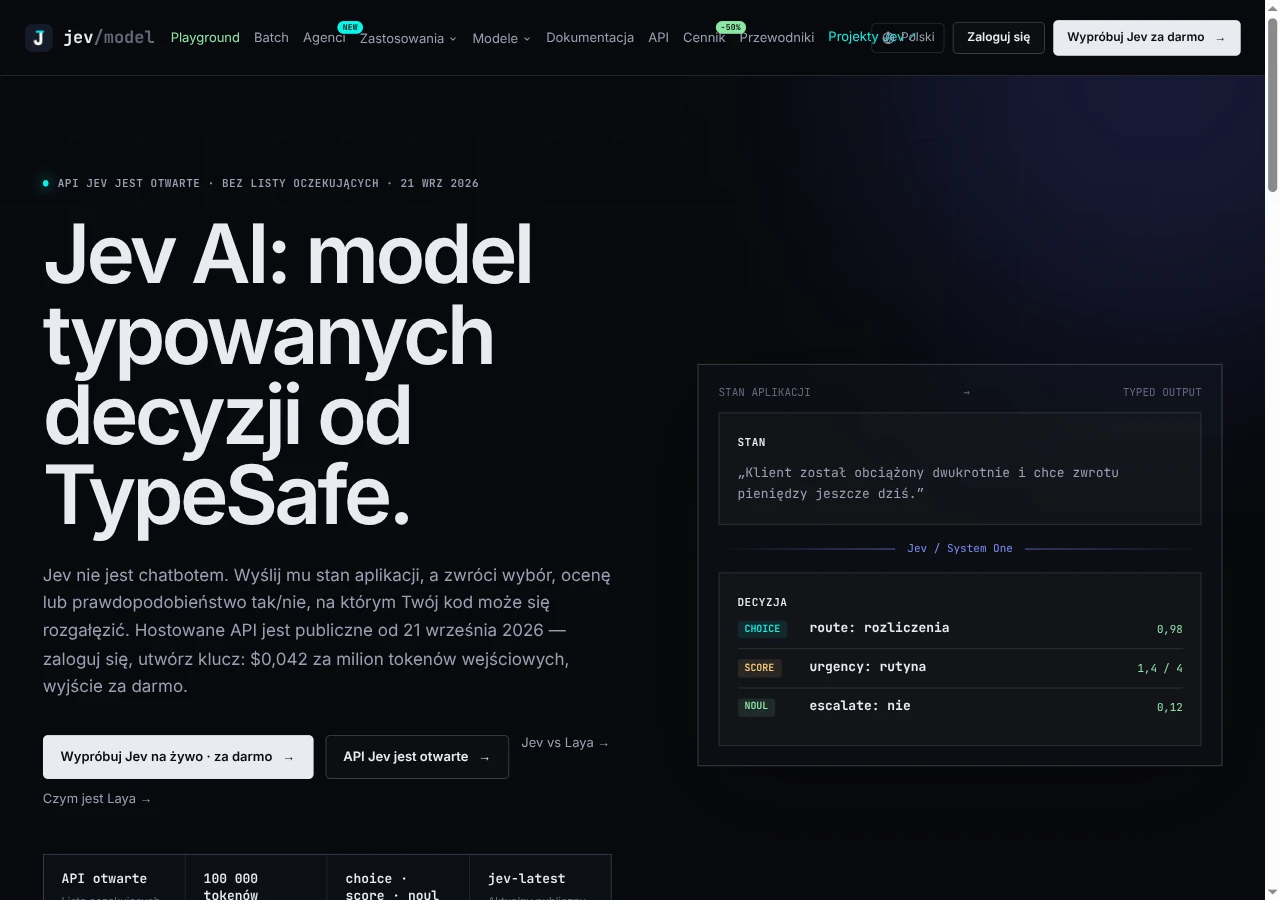Open the Dokumentacja page
The height and width of the screenshot is (900, 1280).
click(590, 37)
